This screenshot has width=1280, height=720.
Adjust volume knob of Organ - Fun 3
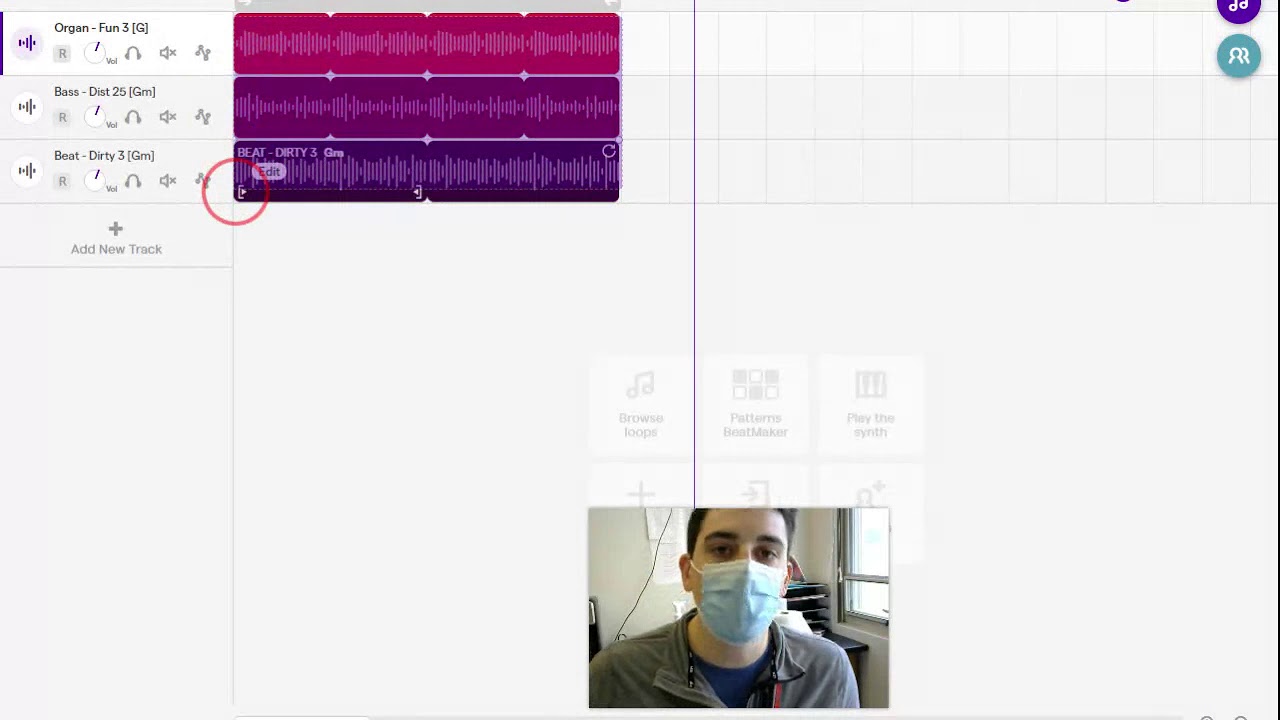[96, 52]
